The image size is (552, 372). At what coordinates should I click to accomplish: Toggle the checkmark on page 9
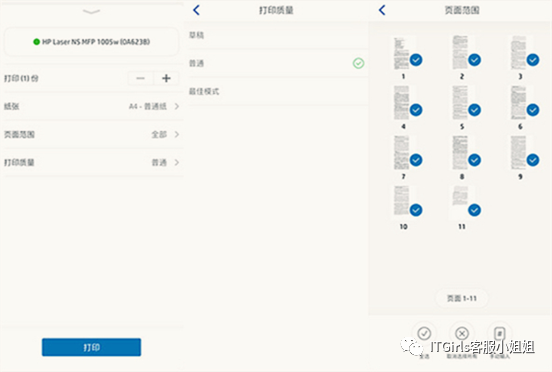(x=533, y=160)
